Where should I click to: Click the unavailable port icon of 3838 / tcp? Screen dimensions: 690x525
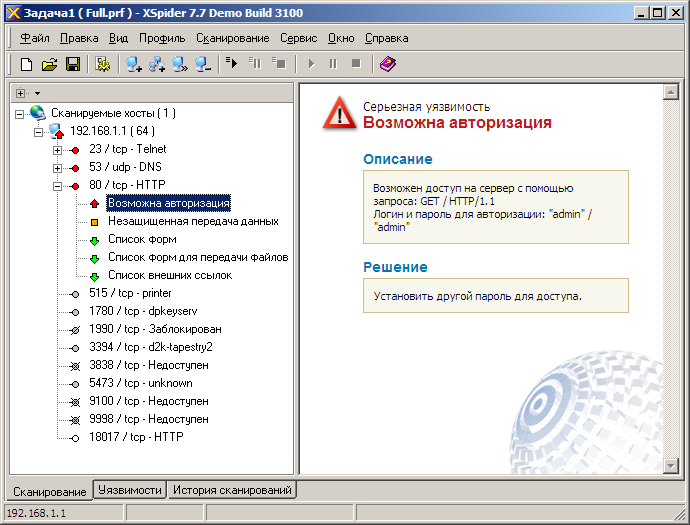75,366
